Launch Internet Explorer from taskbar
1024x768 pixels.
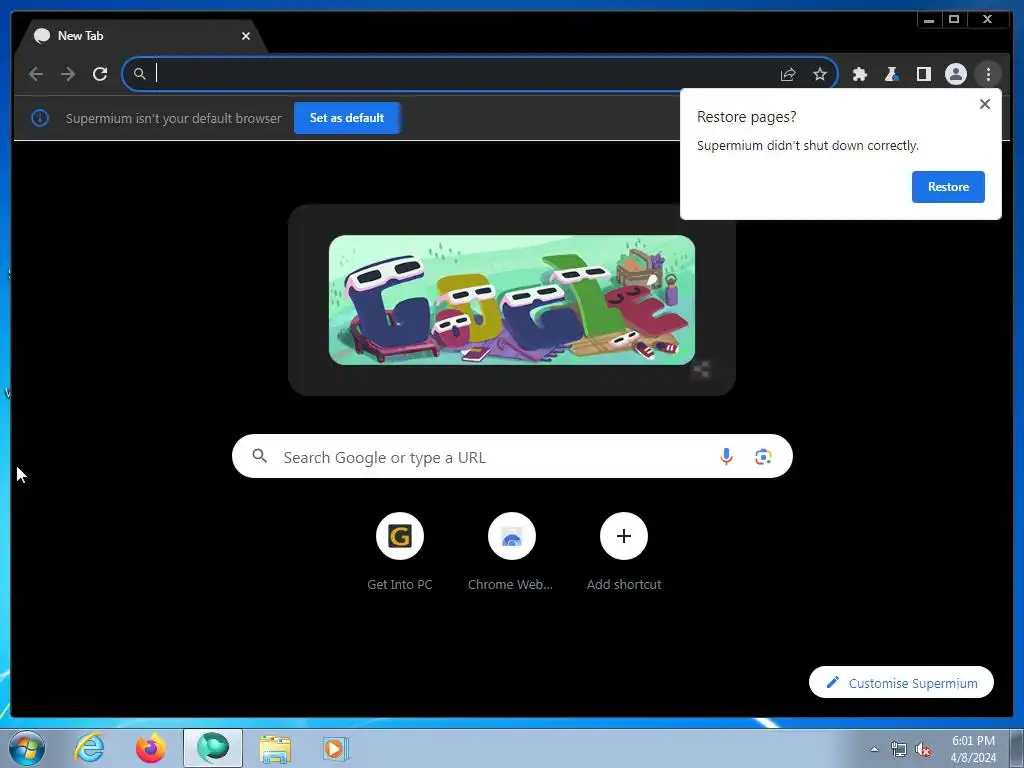point(89,748)
